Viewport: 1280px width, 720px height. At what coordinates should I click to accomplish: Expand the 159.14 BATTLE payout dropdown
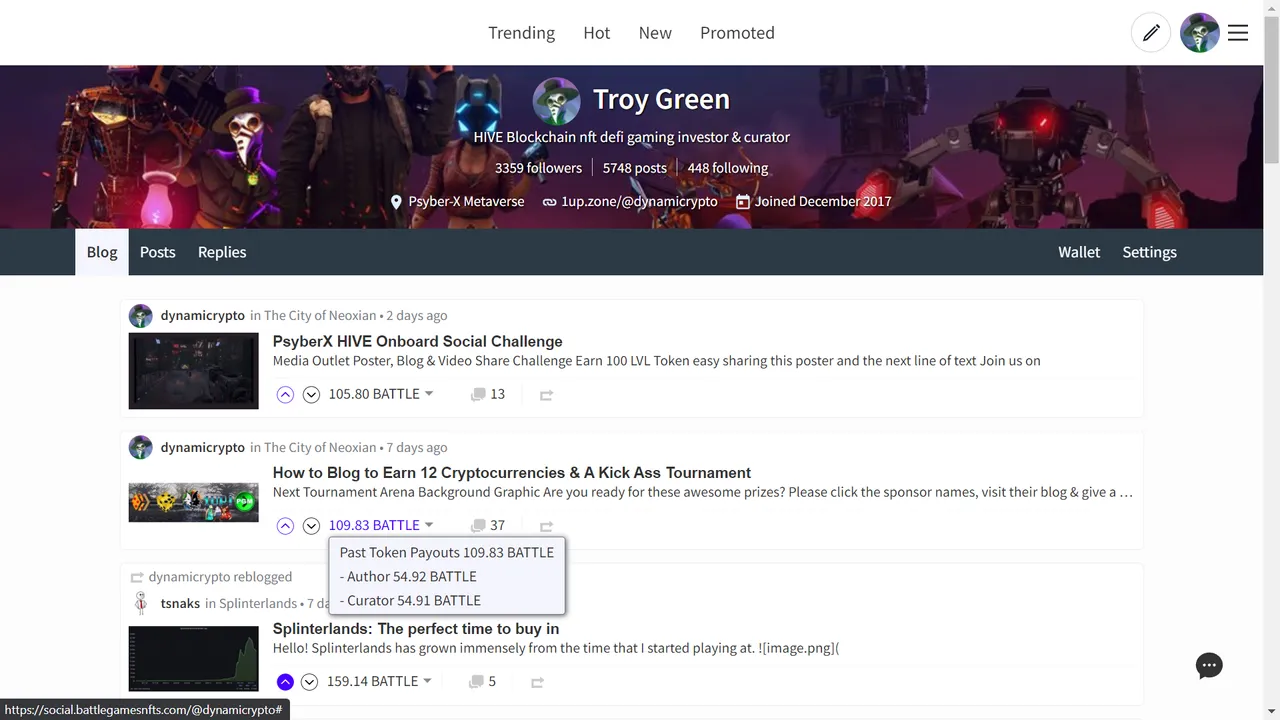click(x=379, y=681)
